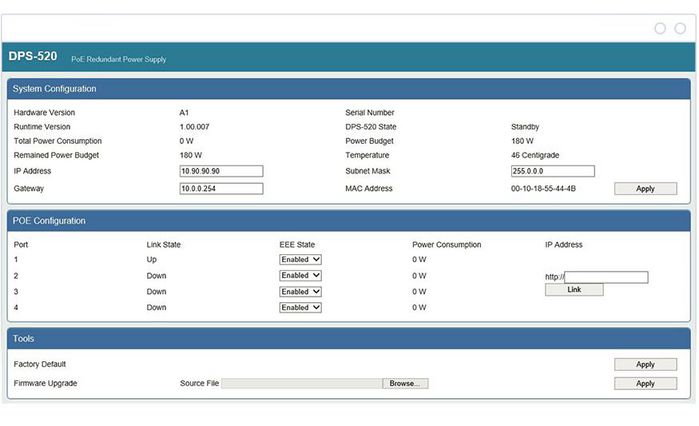This screenshot has width=699, height=426.
Task: Open EEE State dropdown for port 1
Action: [300, 259]
